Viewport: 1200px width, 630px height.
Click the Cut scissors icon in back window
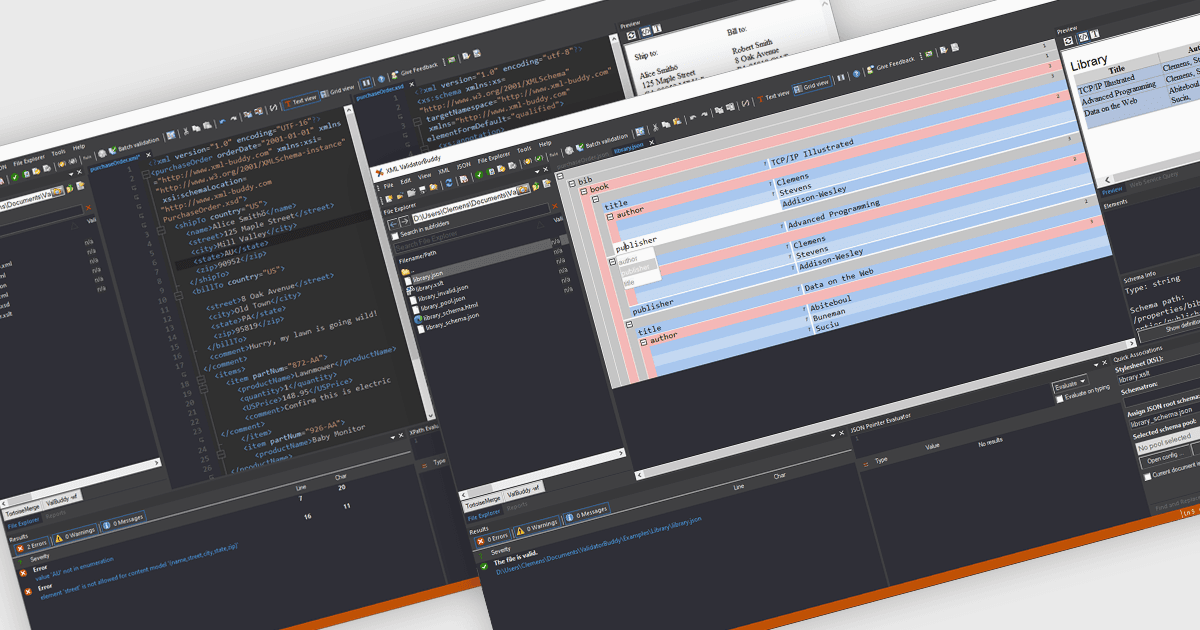tap(186, 131)
